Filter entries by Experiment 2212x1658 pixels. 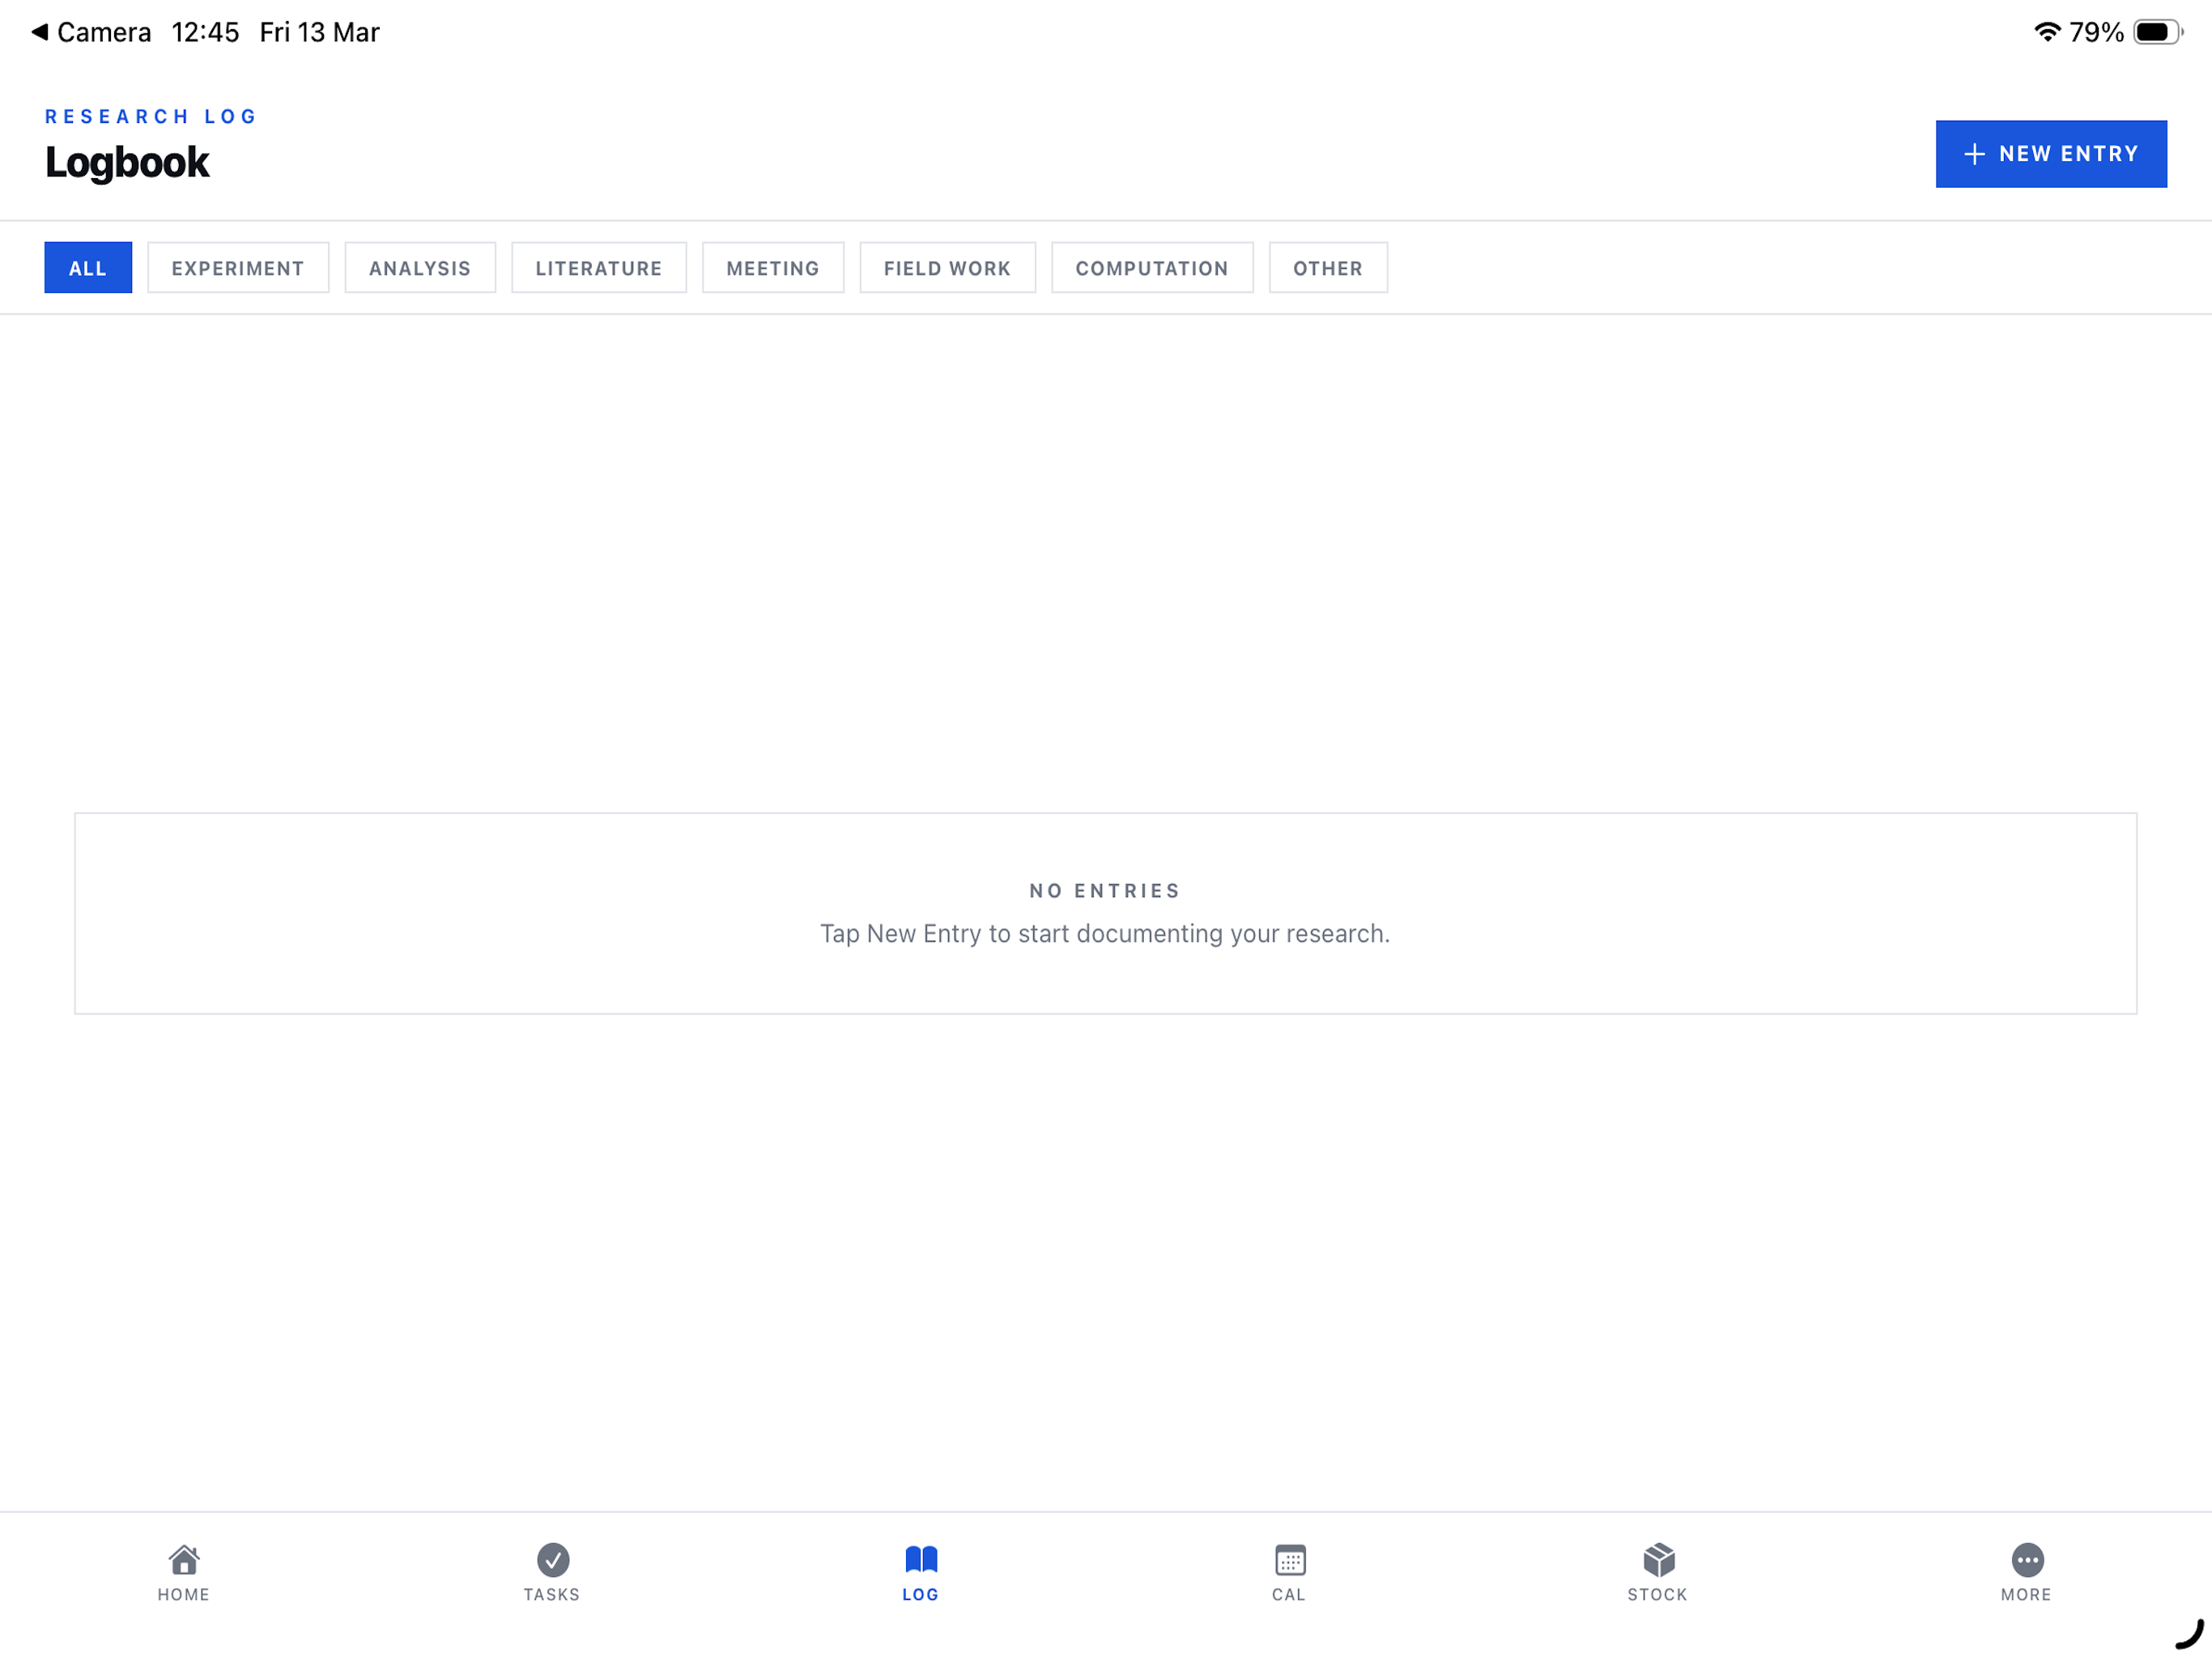click(238, 268)
